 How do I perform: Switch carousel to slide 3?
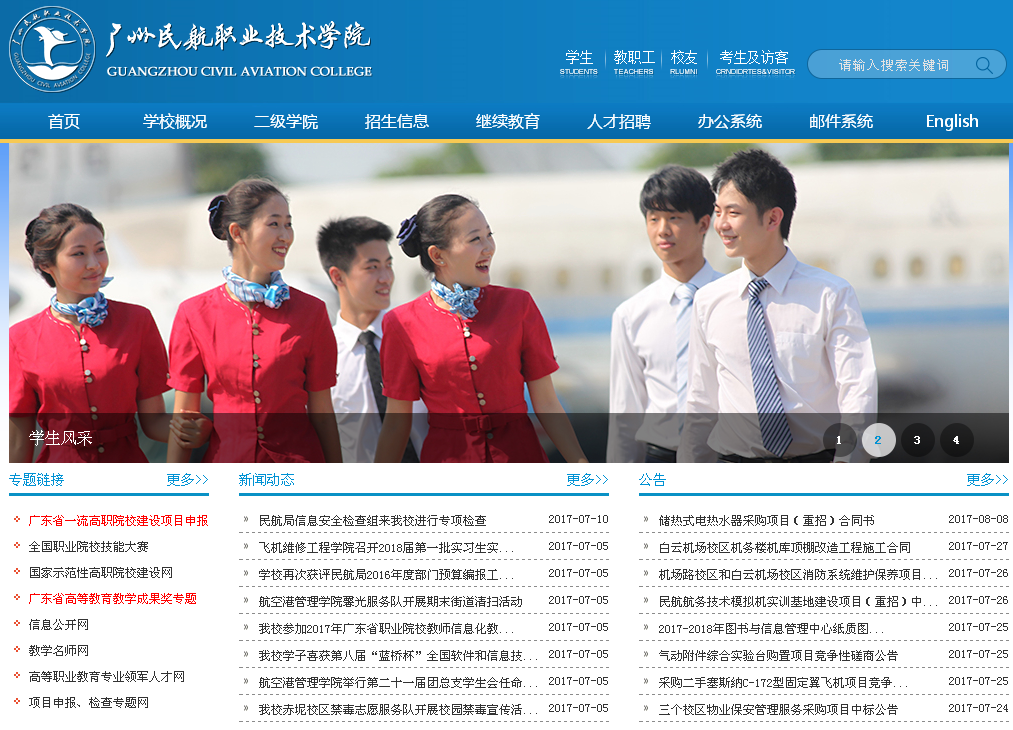click(x=917, y=440)
